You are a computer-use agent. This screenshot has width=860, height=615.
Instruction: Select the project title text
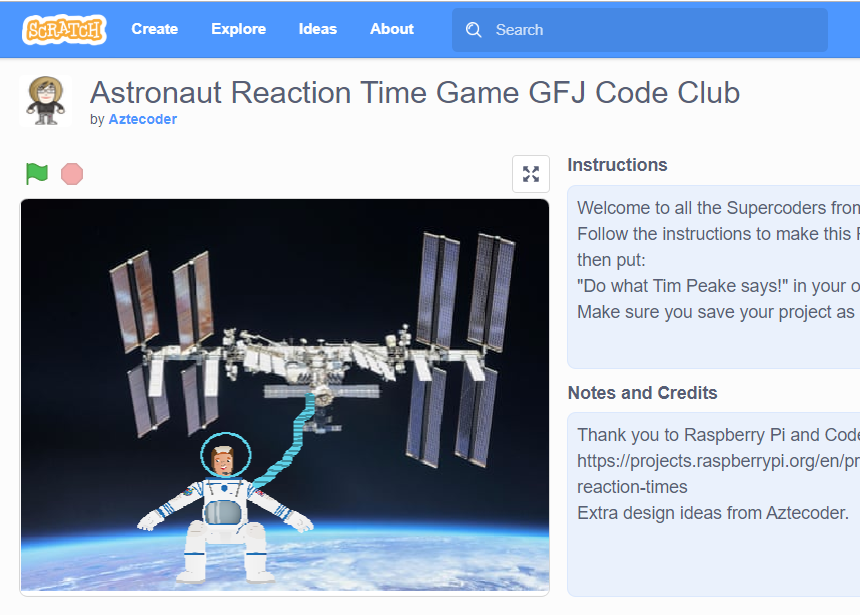[415, 92]
